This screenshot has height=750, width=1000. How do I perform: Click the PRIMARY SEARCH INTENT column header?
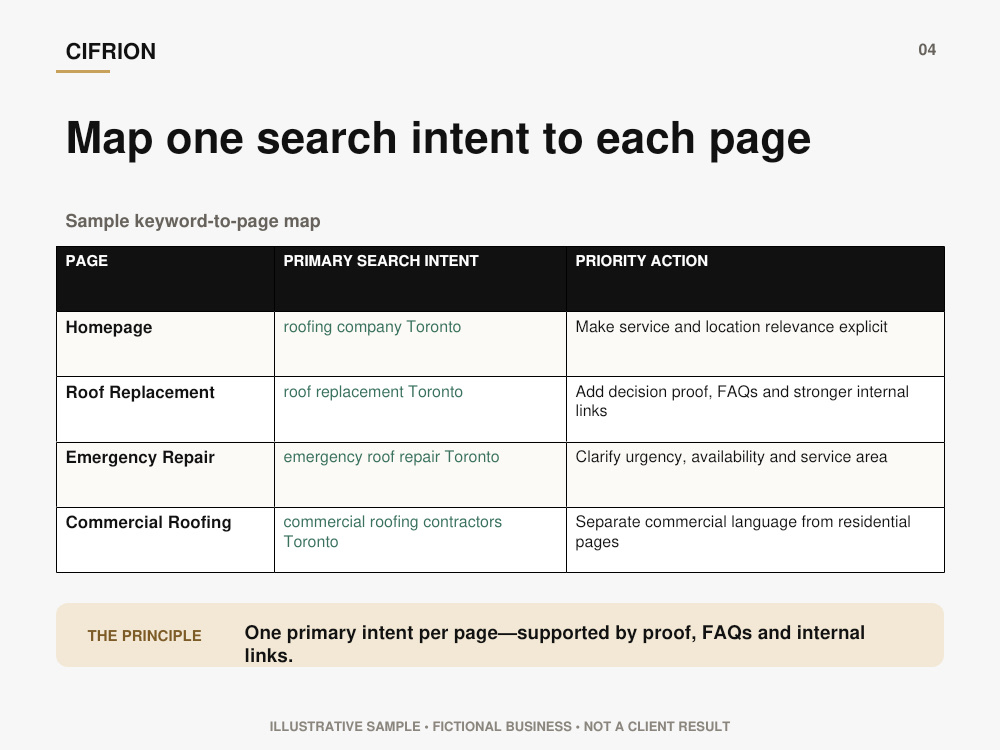[x=381, y=261]
